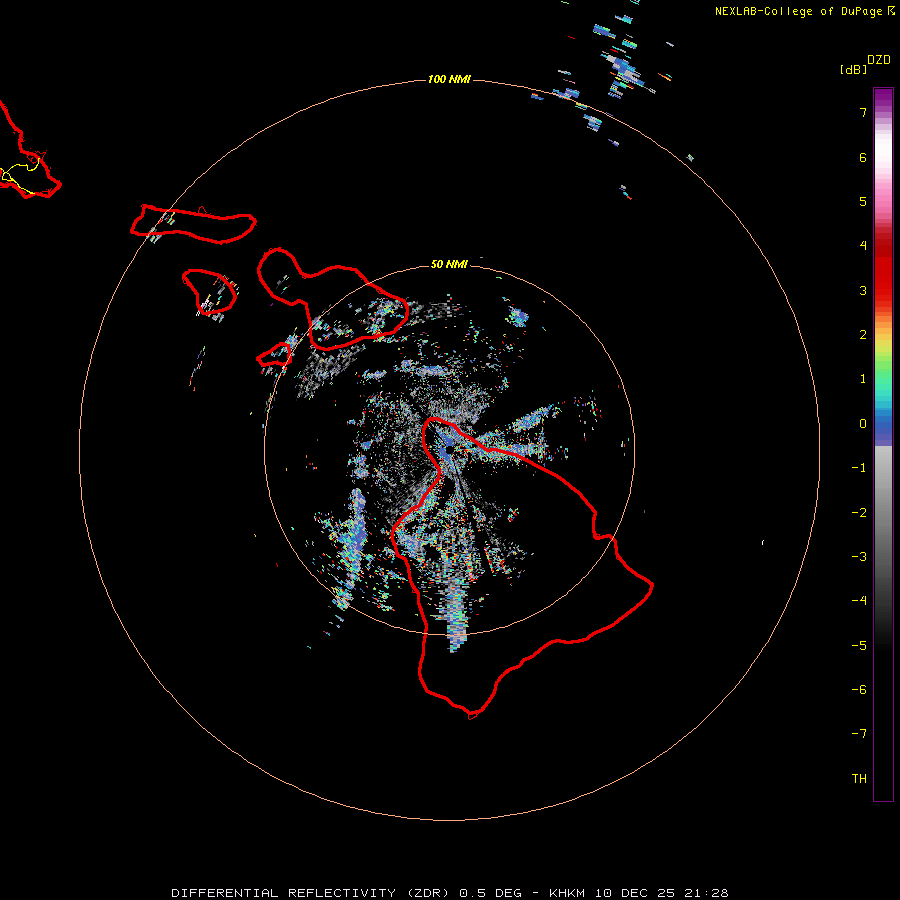Click the KHKM station identifier
The height and width of the screenshot is (900, 900).
tap(567, 893)
